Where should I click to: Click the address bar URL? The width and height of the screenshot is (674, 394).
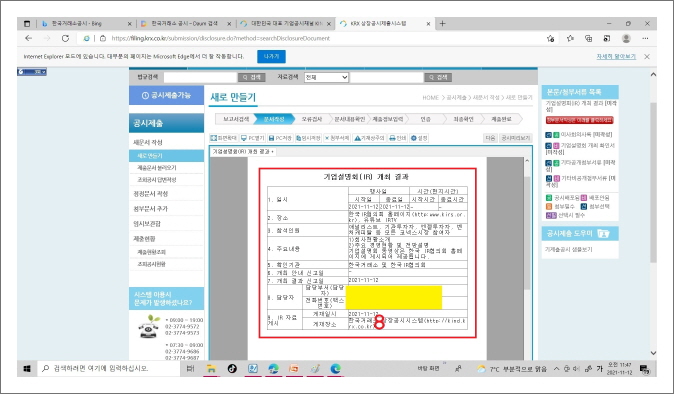point(221,38)
